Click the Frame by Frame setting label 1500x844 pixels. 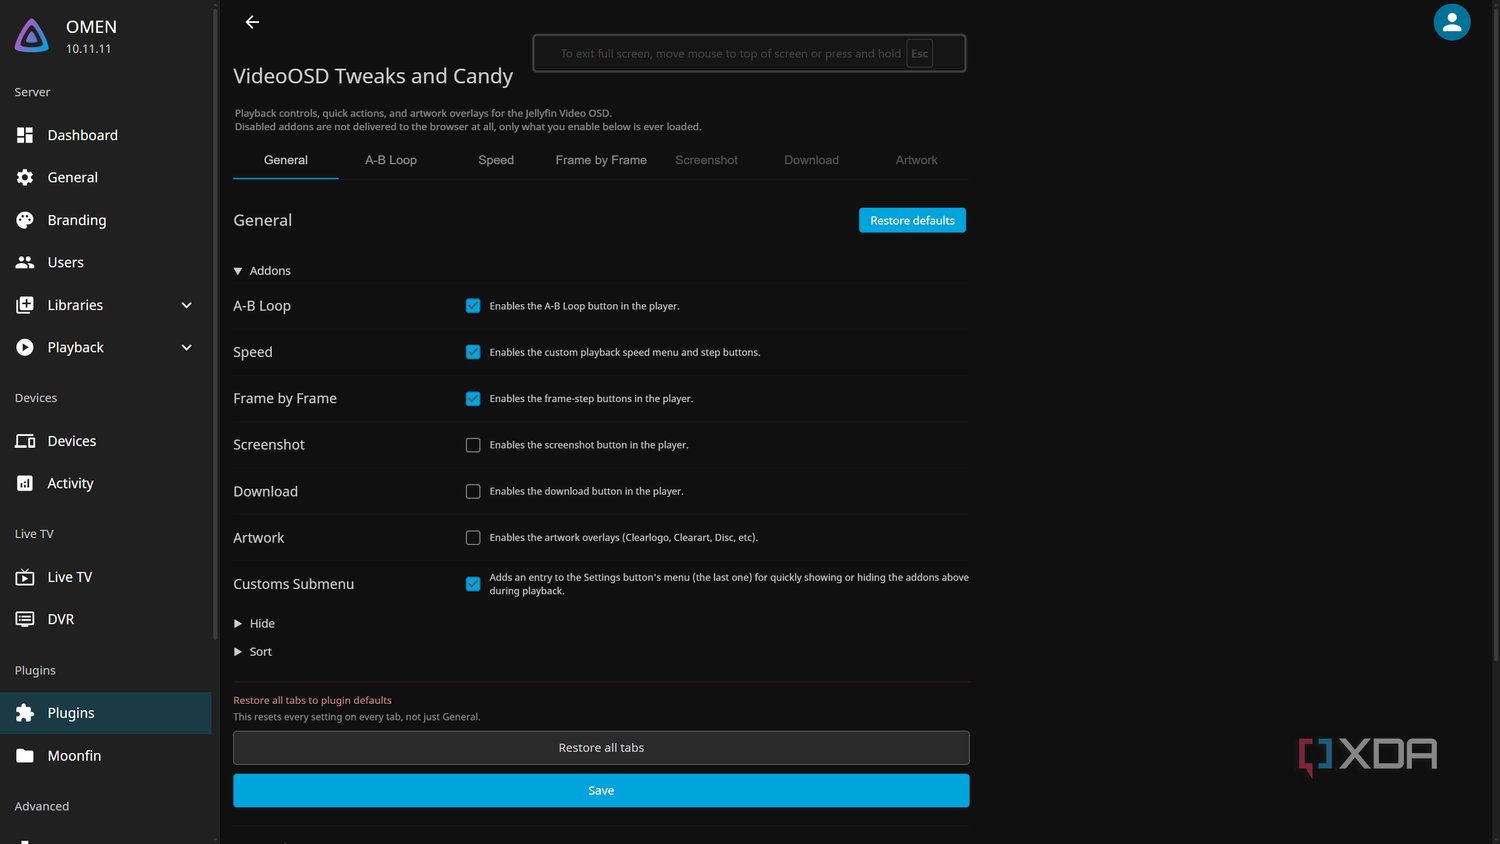[285, 398]
